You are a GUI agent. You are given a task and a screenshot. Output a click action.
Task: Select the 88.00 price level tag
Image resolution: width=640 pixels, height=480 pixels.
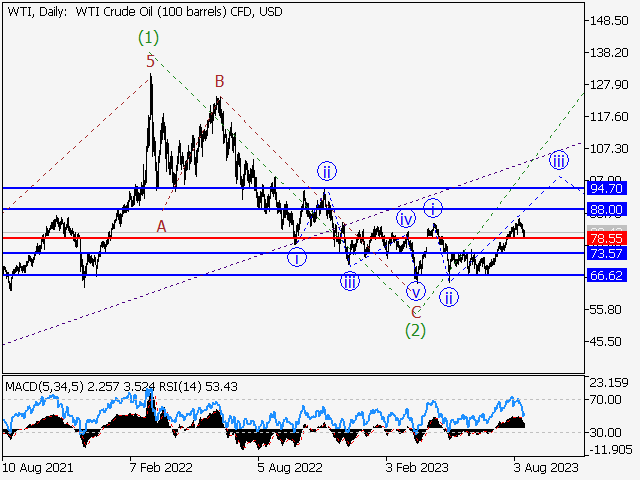(607, 210)
